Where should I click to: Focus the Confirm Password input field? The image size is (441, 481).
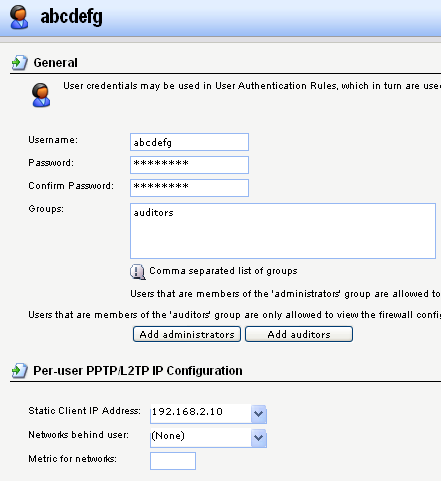[189, 188]
